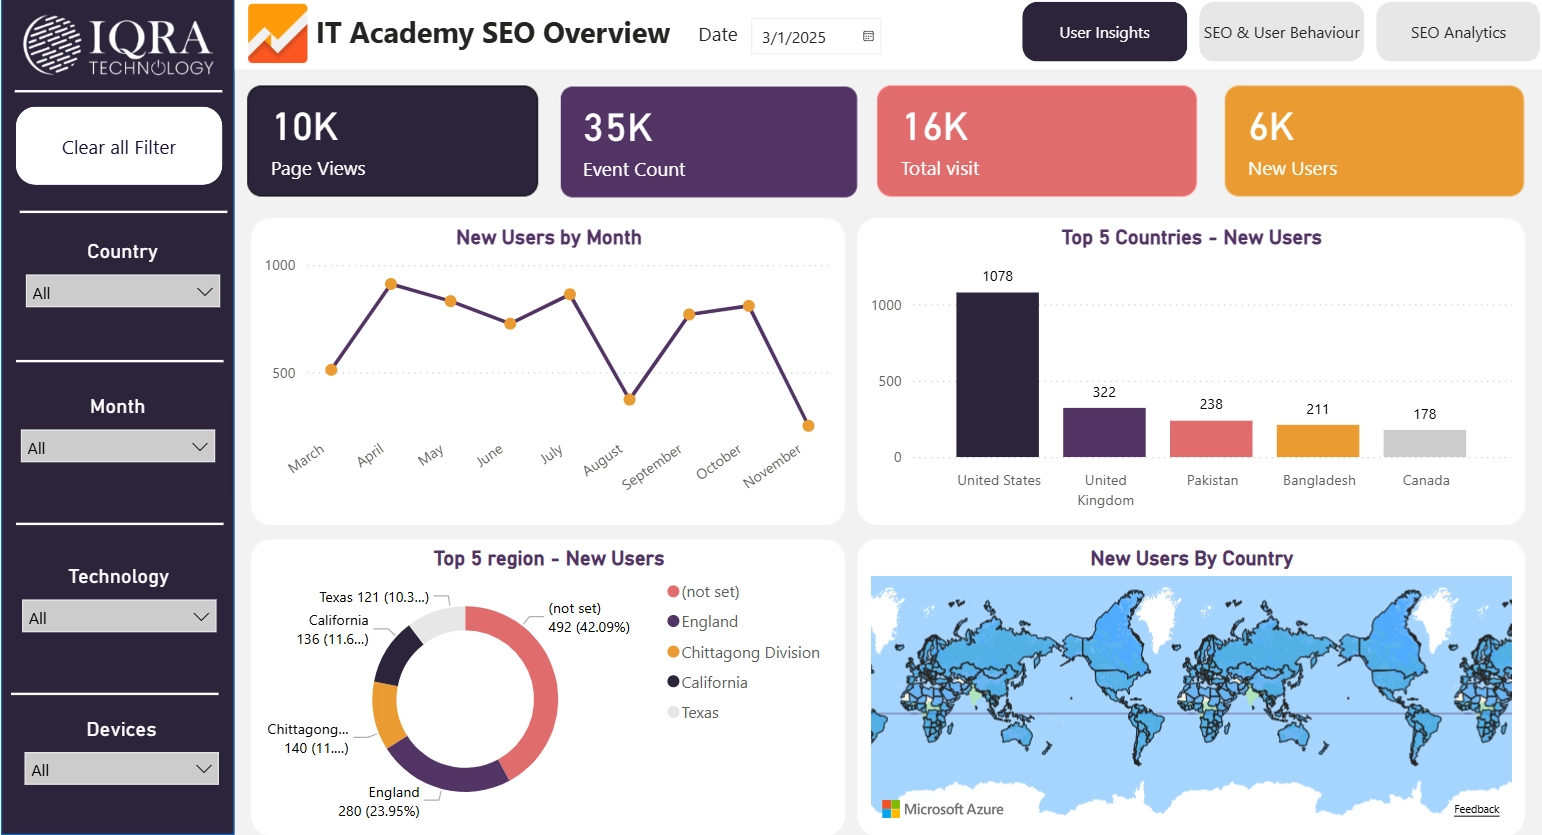
Task: Click the Google Analytics logo icon
Action: (x=277, y=34)
